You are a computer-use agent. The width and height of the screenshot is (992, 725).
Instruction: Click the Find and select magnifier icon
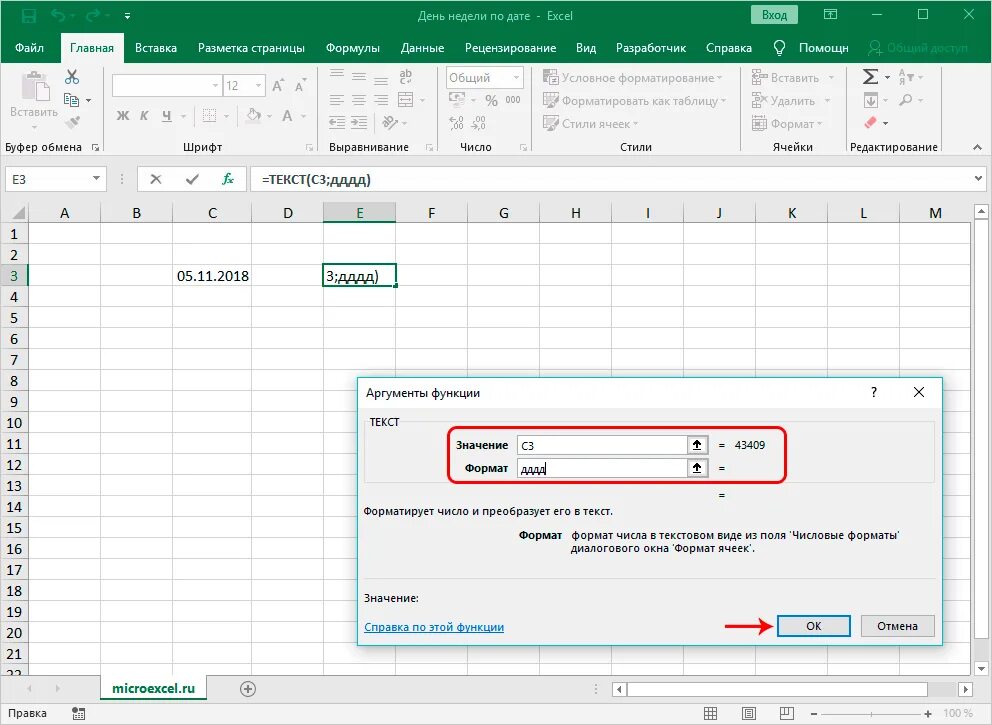(906, 100)
